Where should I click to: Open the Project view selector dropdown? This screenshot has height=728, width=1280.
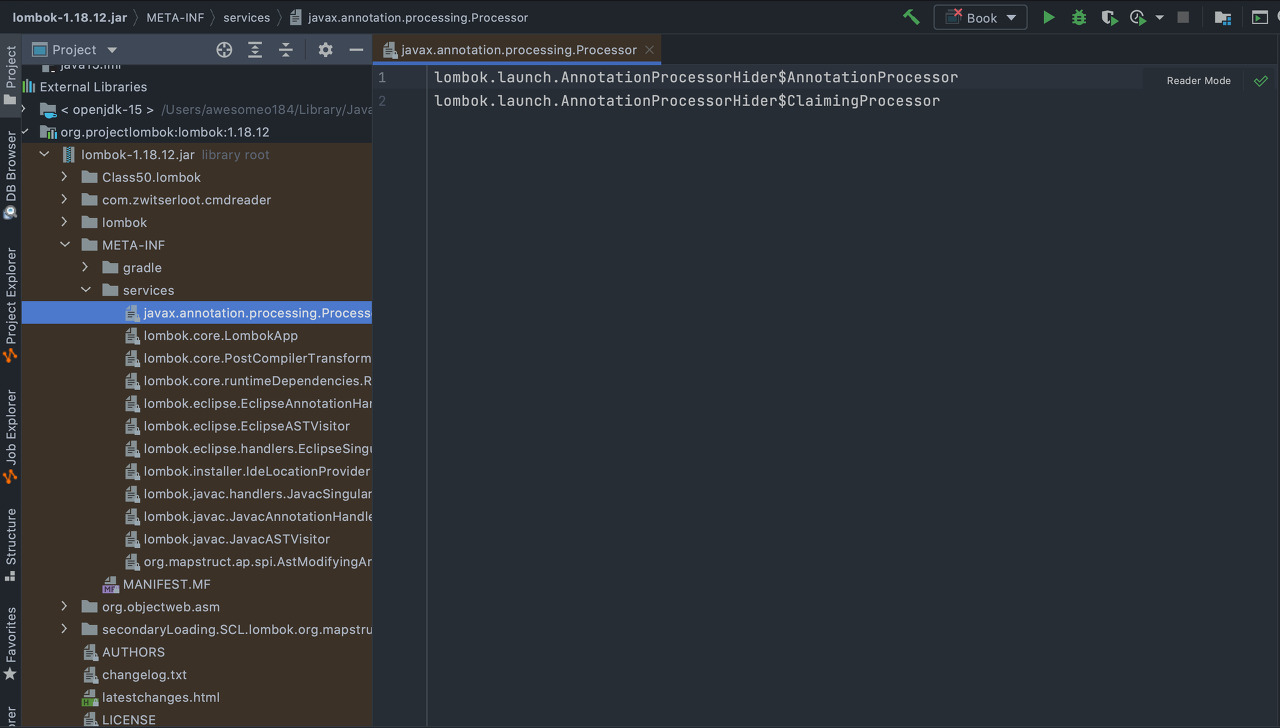point(75,49)
